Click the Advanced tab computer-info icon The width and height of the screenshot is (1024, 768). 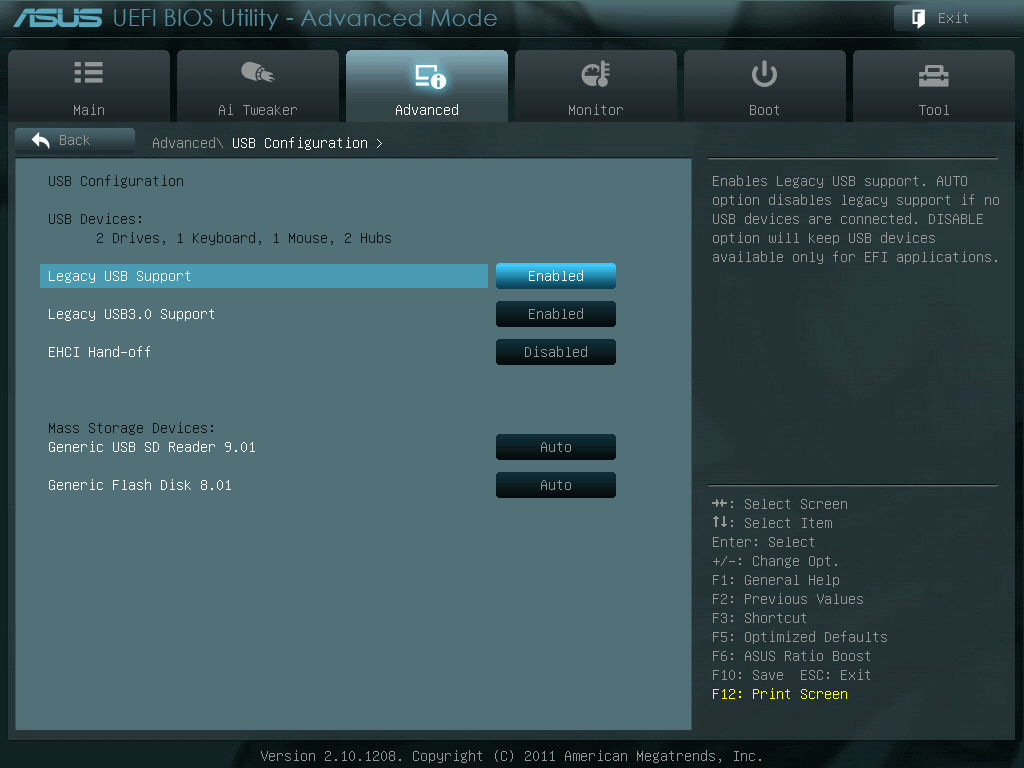pos(430,76)
